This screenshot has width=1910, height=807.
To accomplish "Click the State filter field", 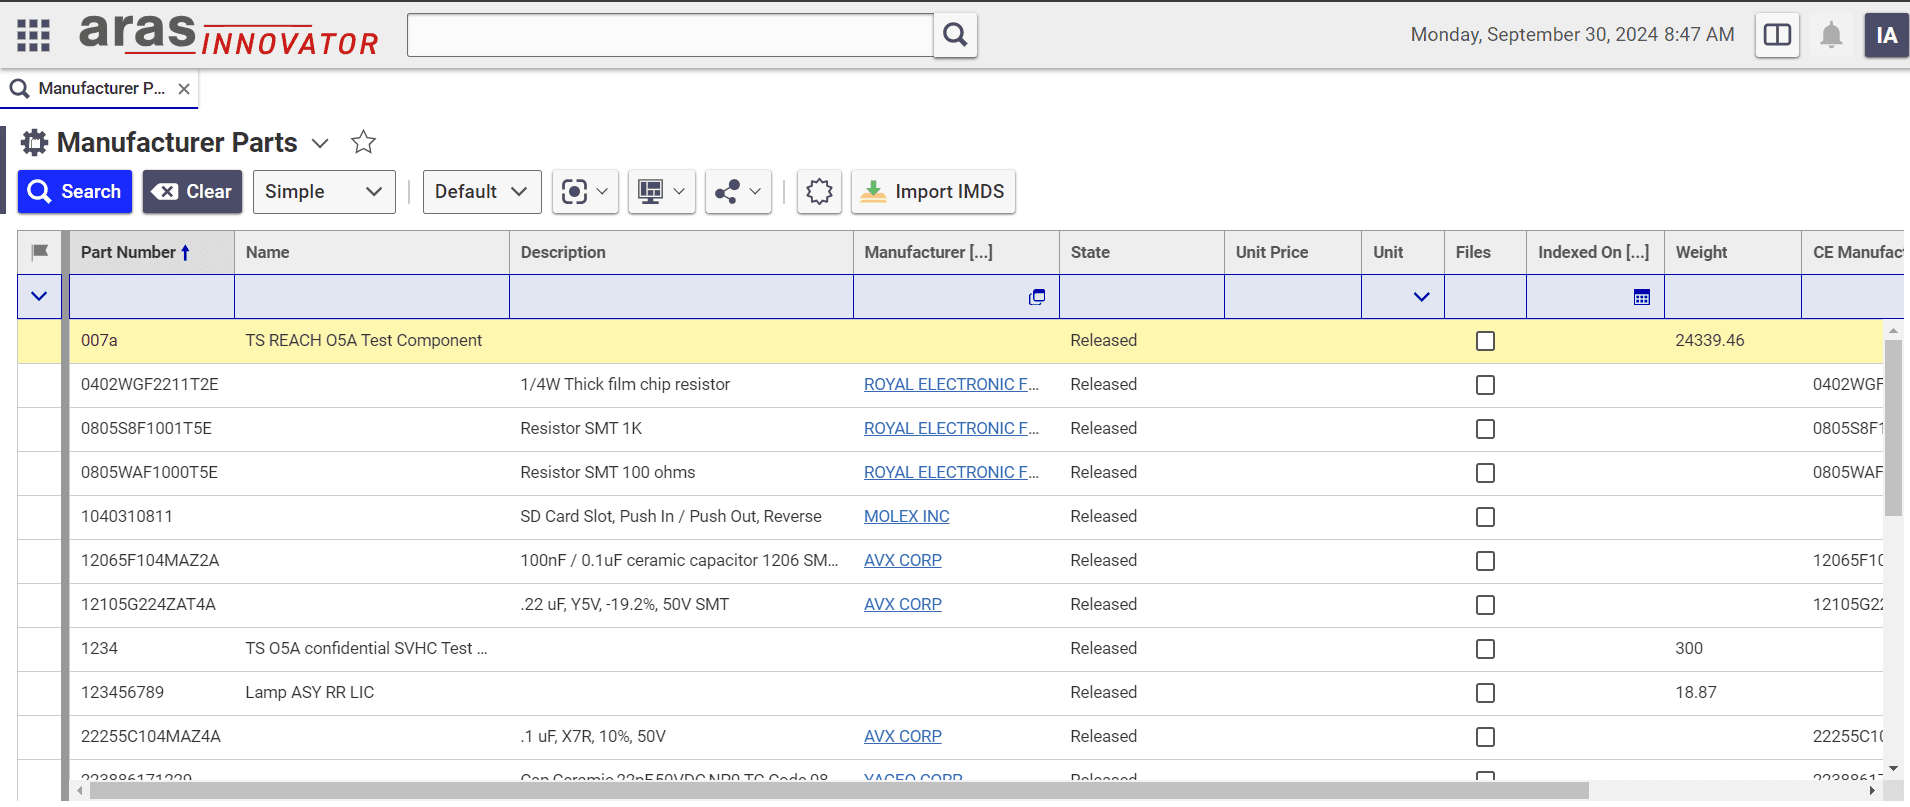I will pyautogui.click(x=1142, y=297).
